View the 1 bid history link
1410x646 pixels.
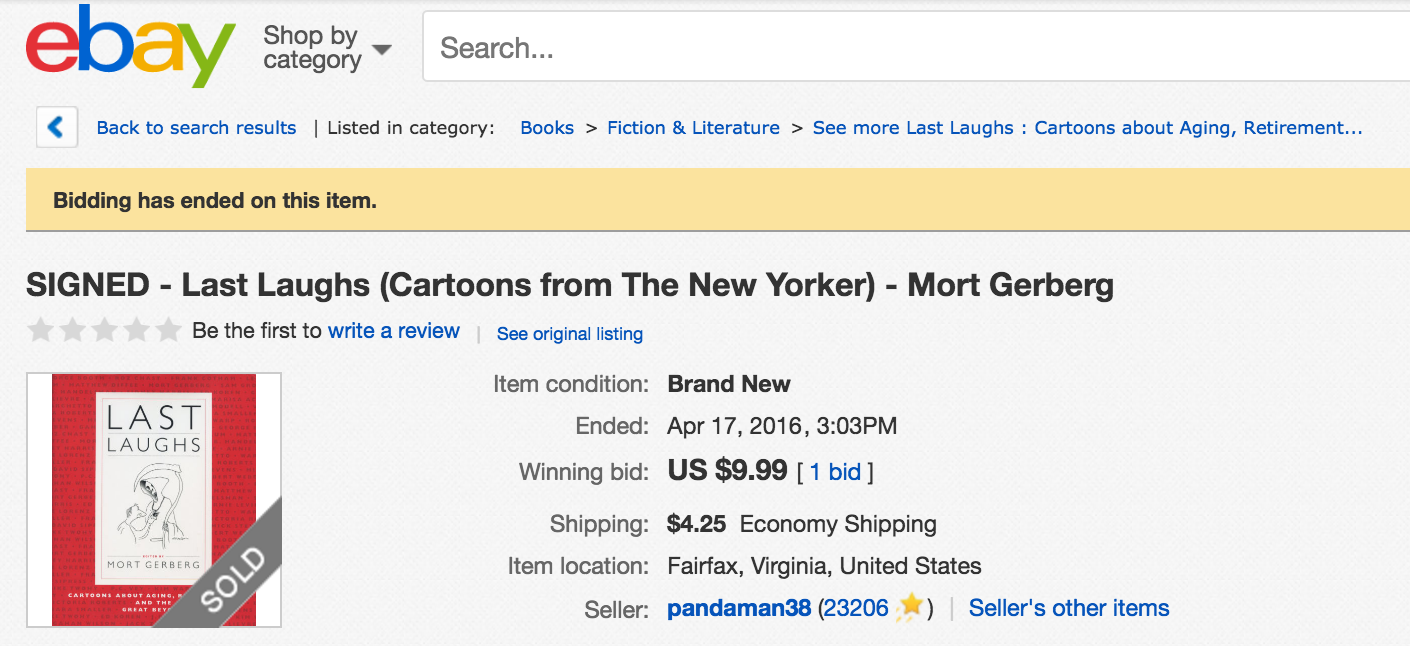tap(835, 472)
